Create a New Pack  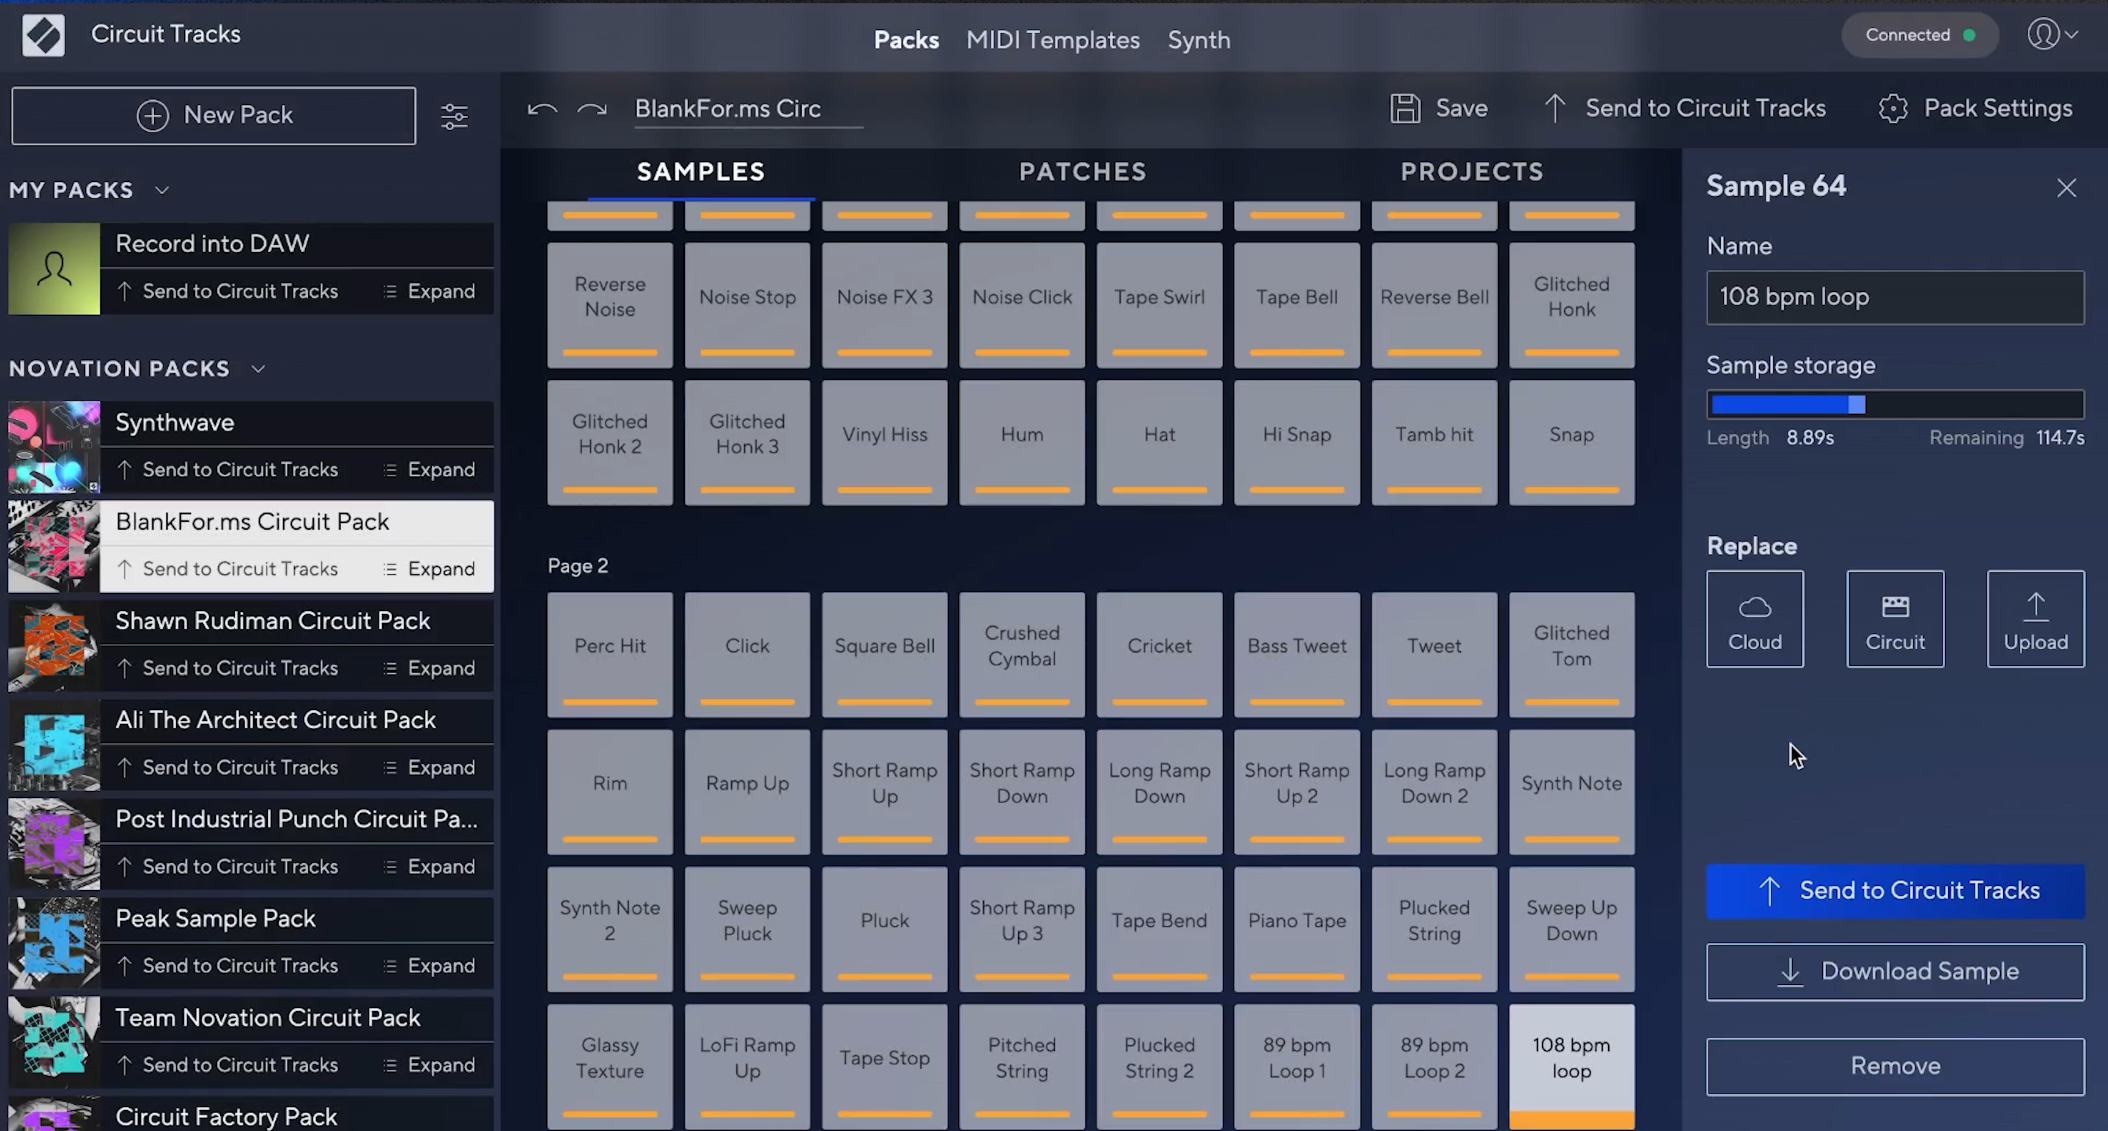(x=214, y=116)
